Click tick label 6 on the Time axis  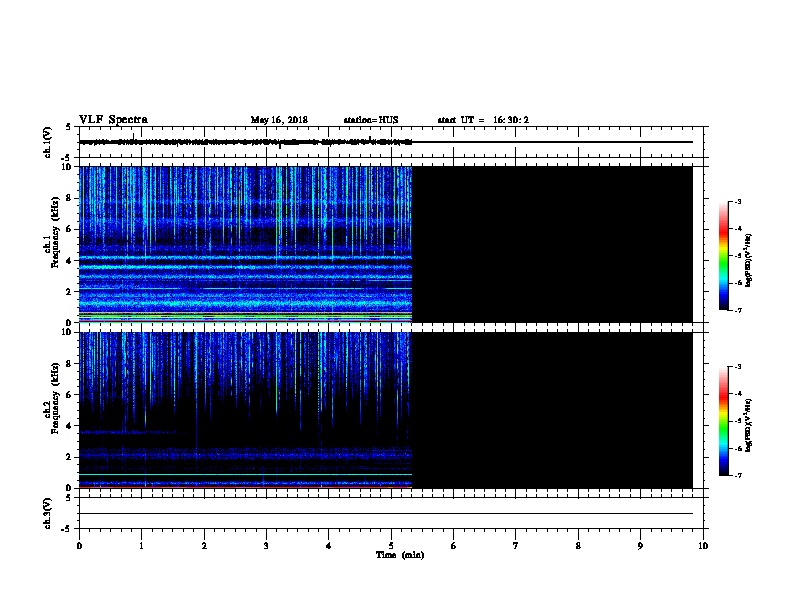click(x=454, y=546)
